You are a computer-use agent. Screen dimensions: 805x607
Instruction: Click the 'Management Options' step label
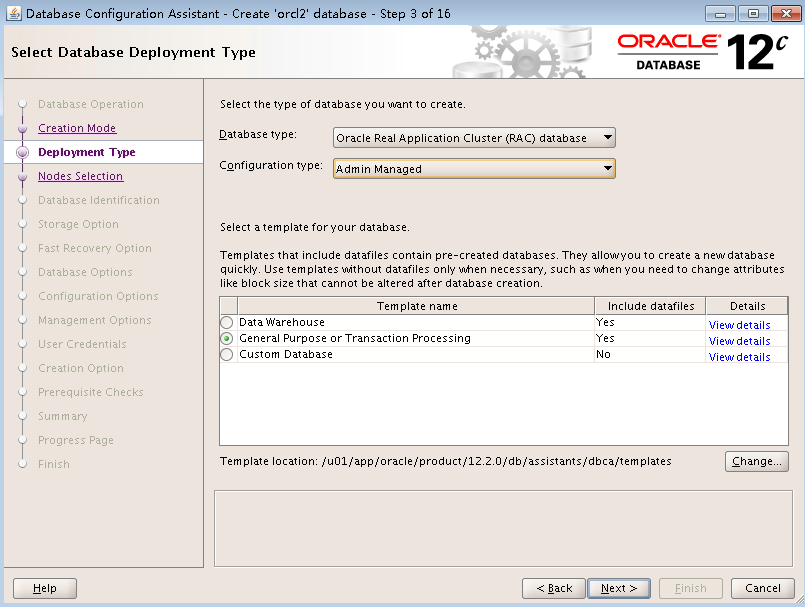pos(95,320)
